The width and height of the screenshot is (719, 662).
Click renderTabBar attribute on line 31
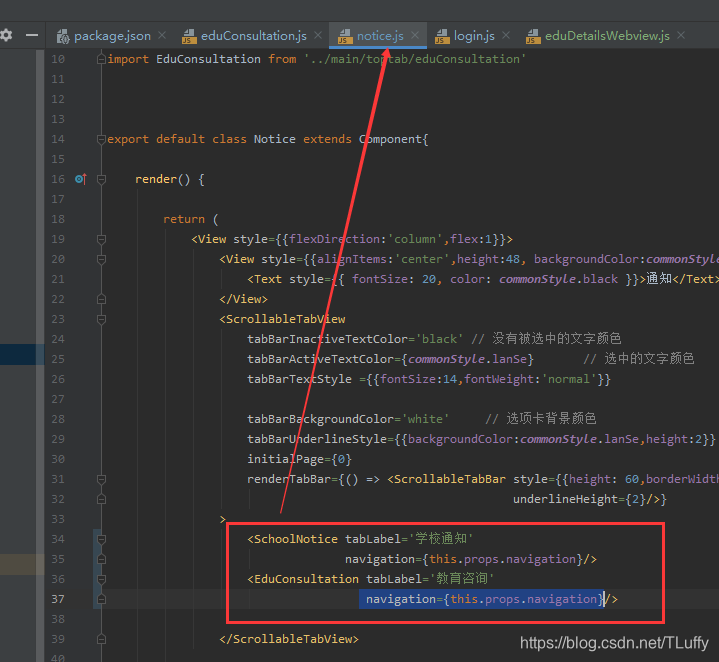tap(289, 480)
